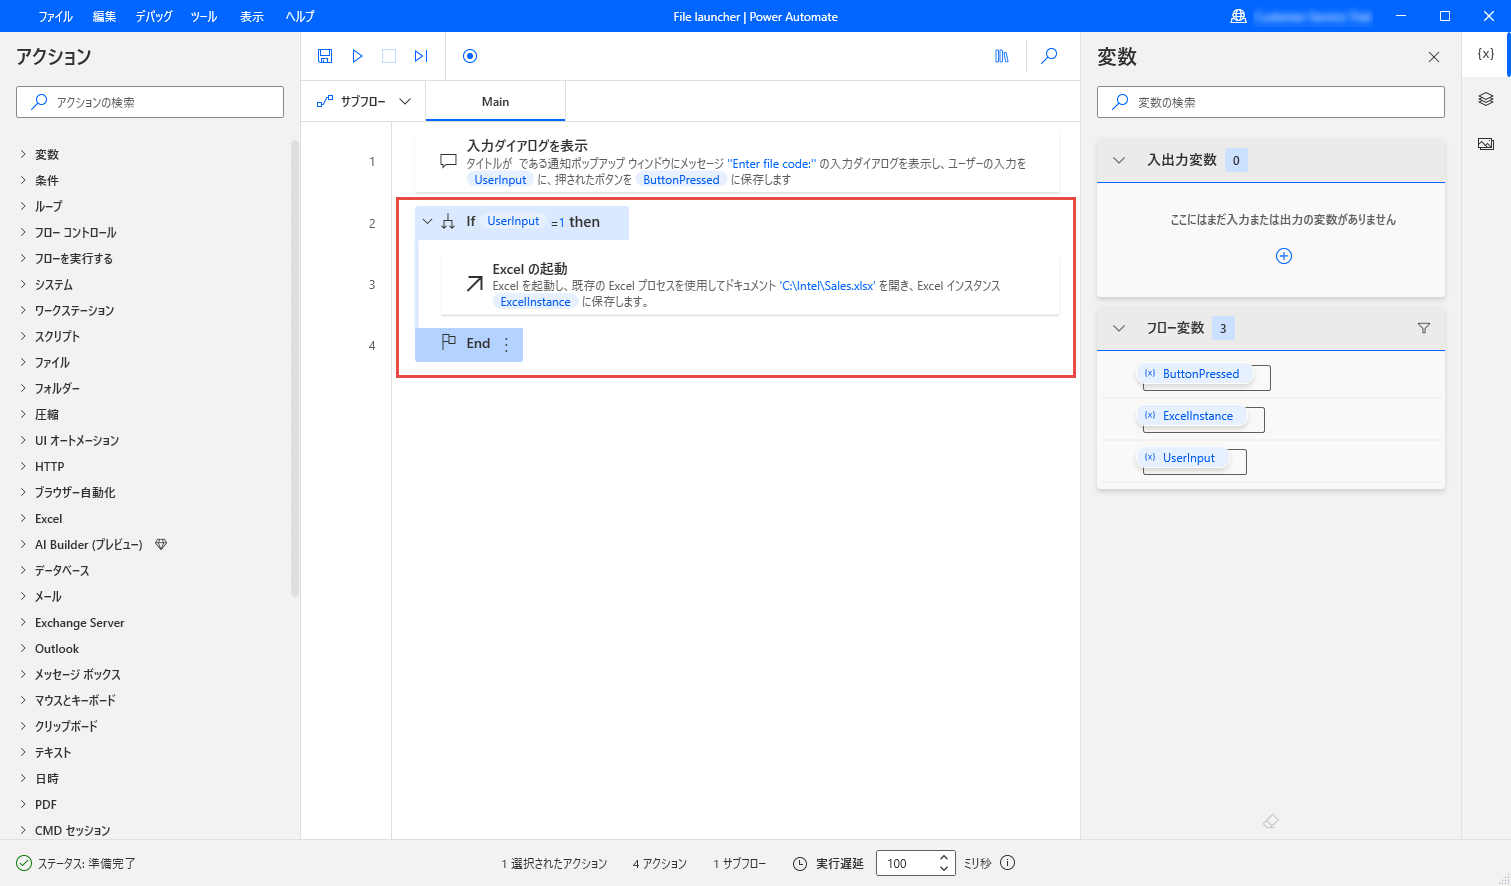Open the デバッグ menu
1511x886 pixels.
tap(154, 16)
